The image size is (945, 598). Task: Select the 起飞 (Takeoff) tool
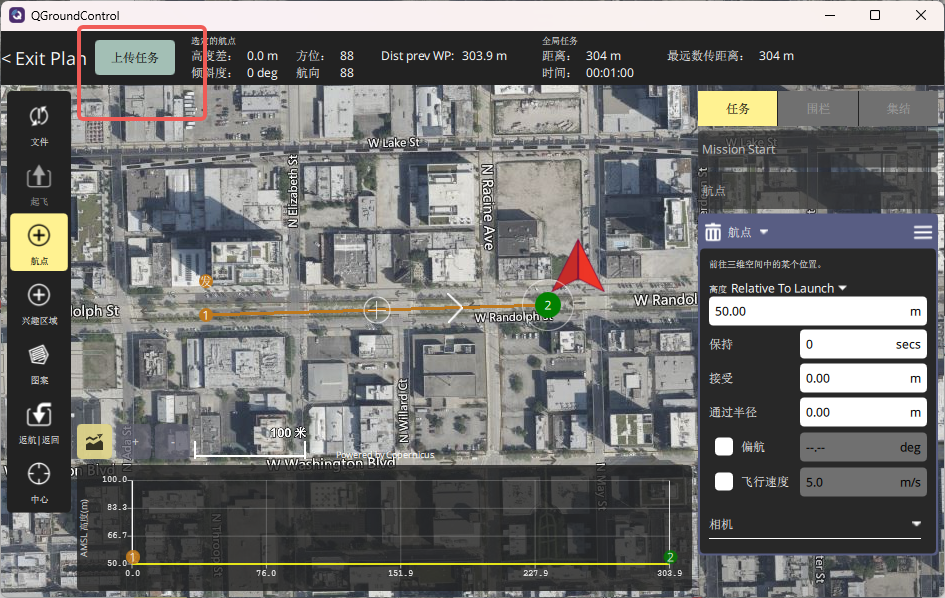39,184
